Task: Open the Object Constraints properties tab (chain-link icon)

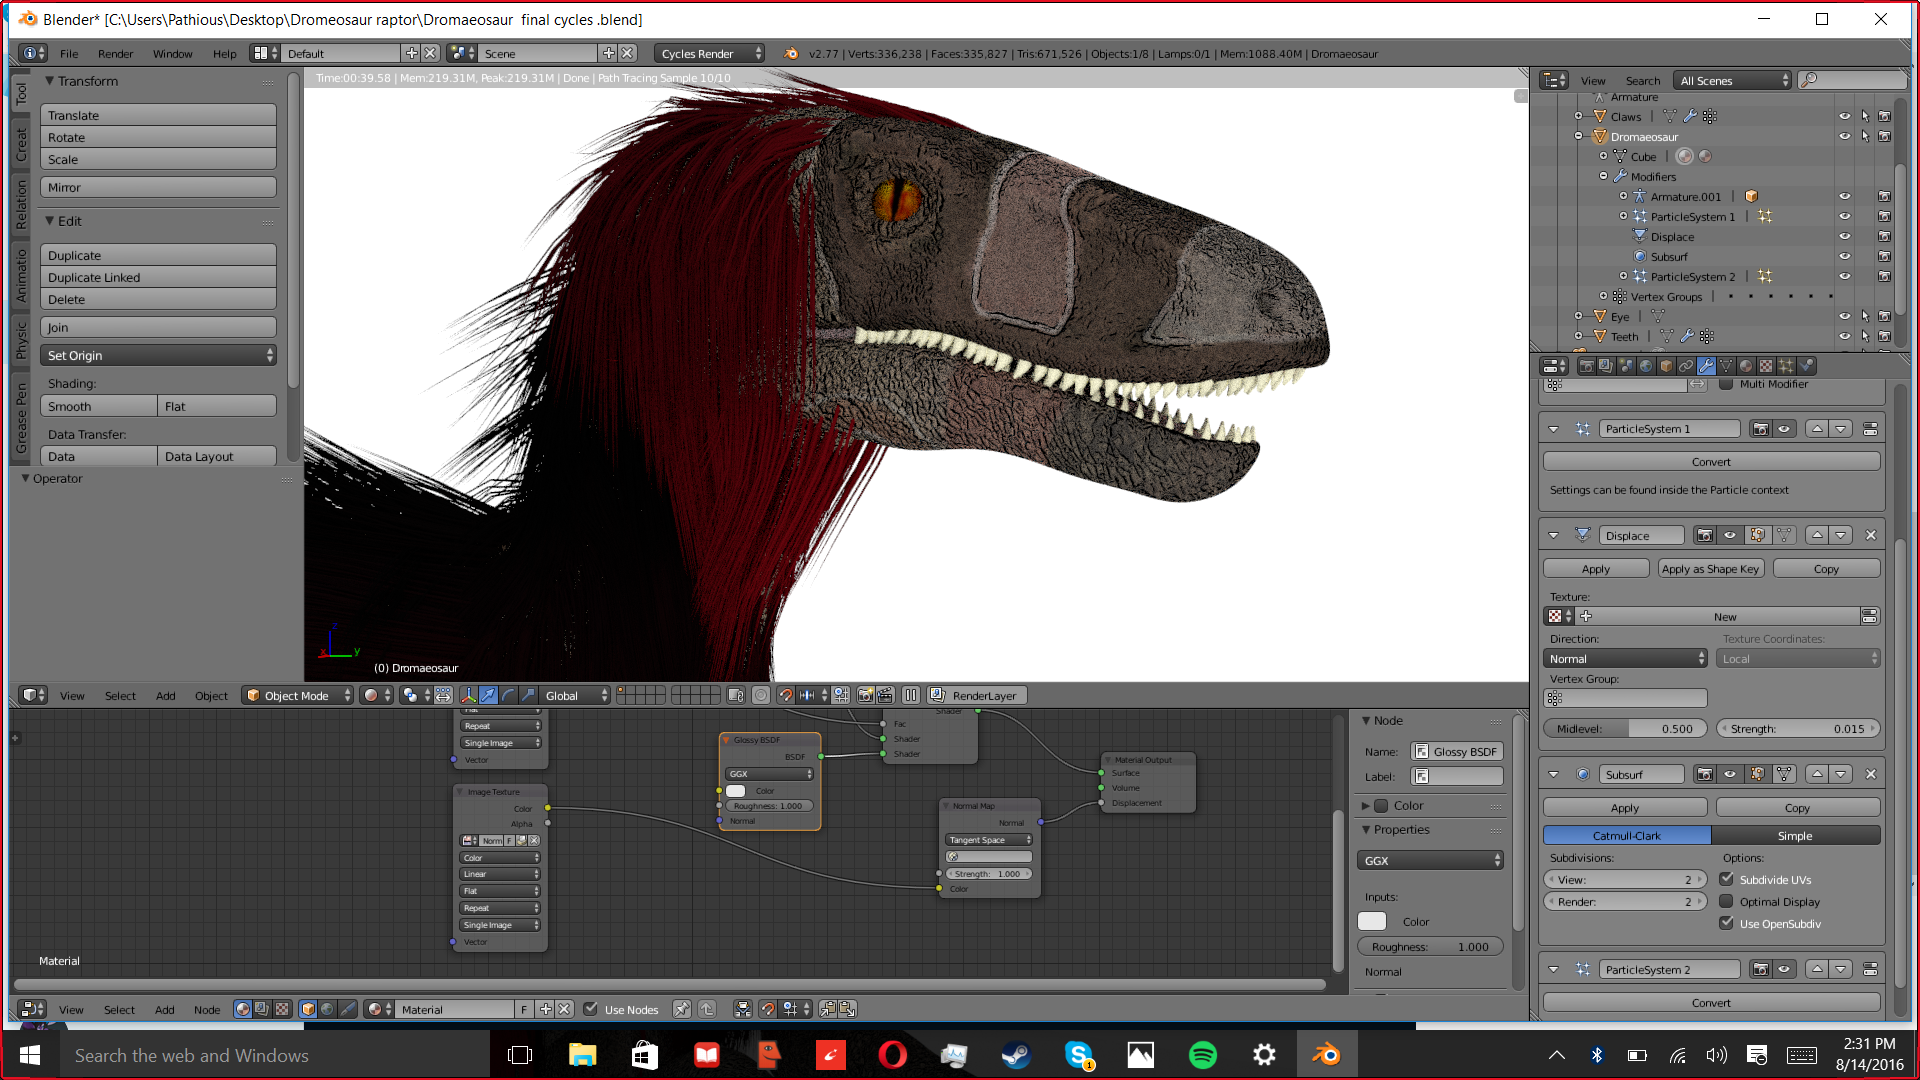Action: point(1686,366)
